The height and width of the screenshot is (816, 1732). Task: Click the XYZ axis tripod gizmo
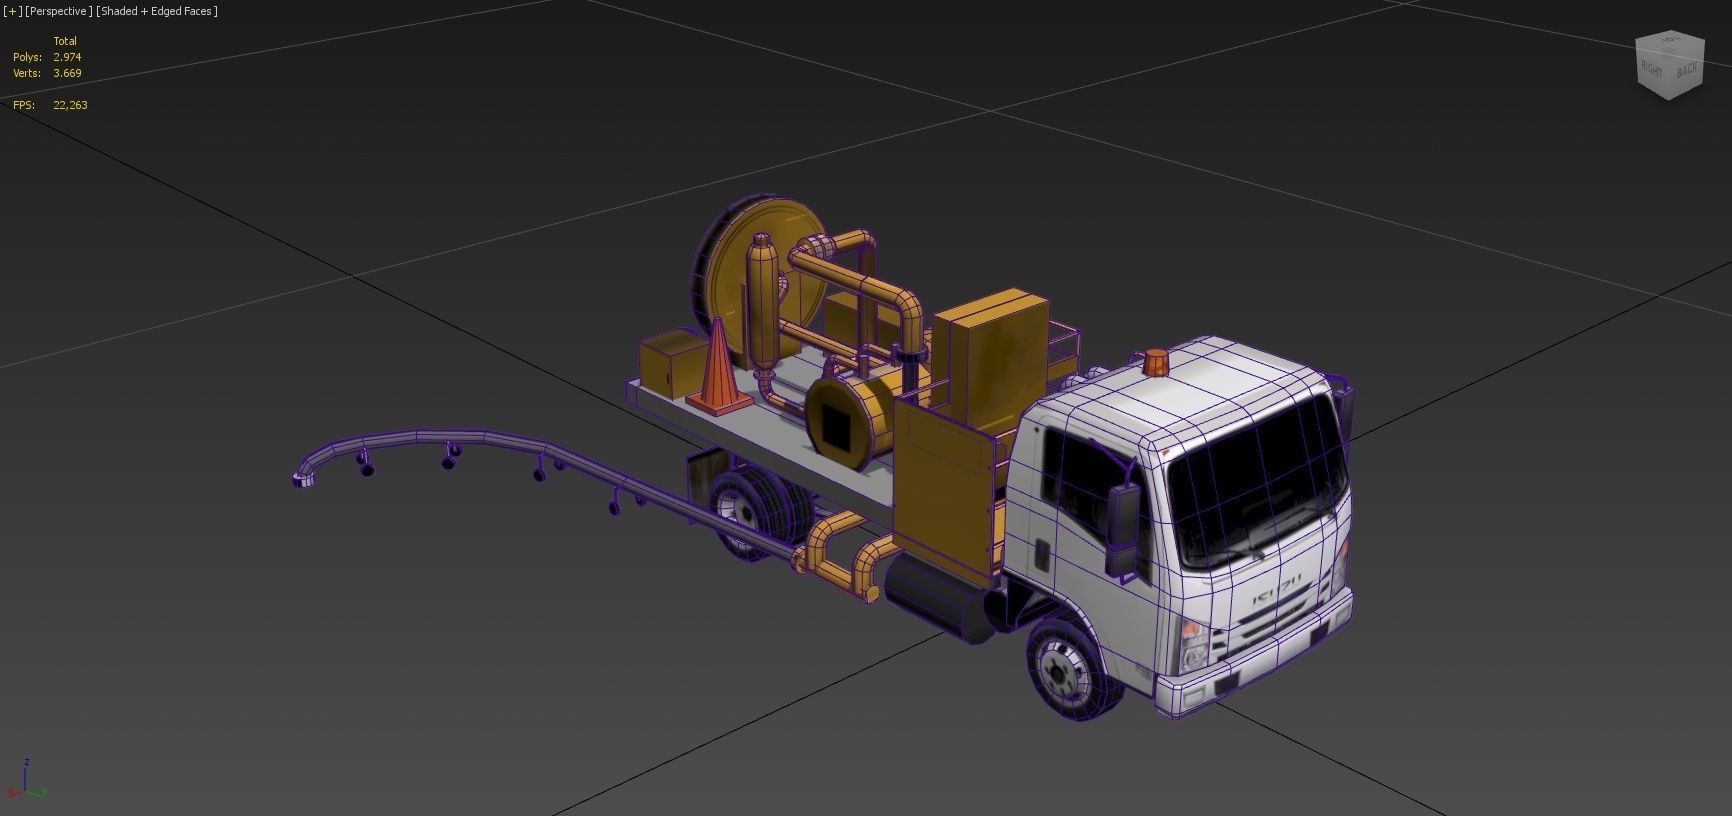25,780
